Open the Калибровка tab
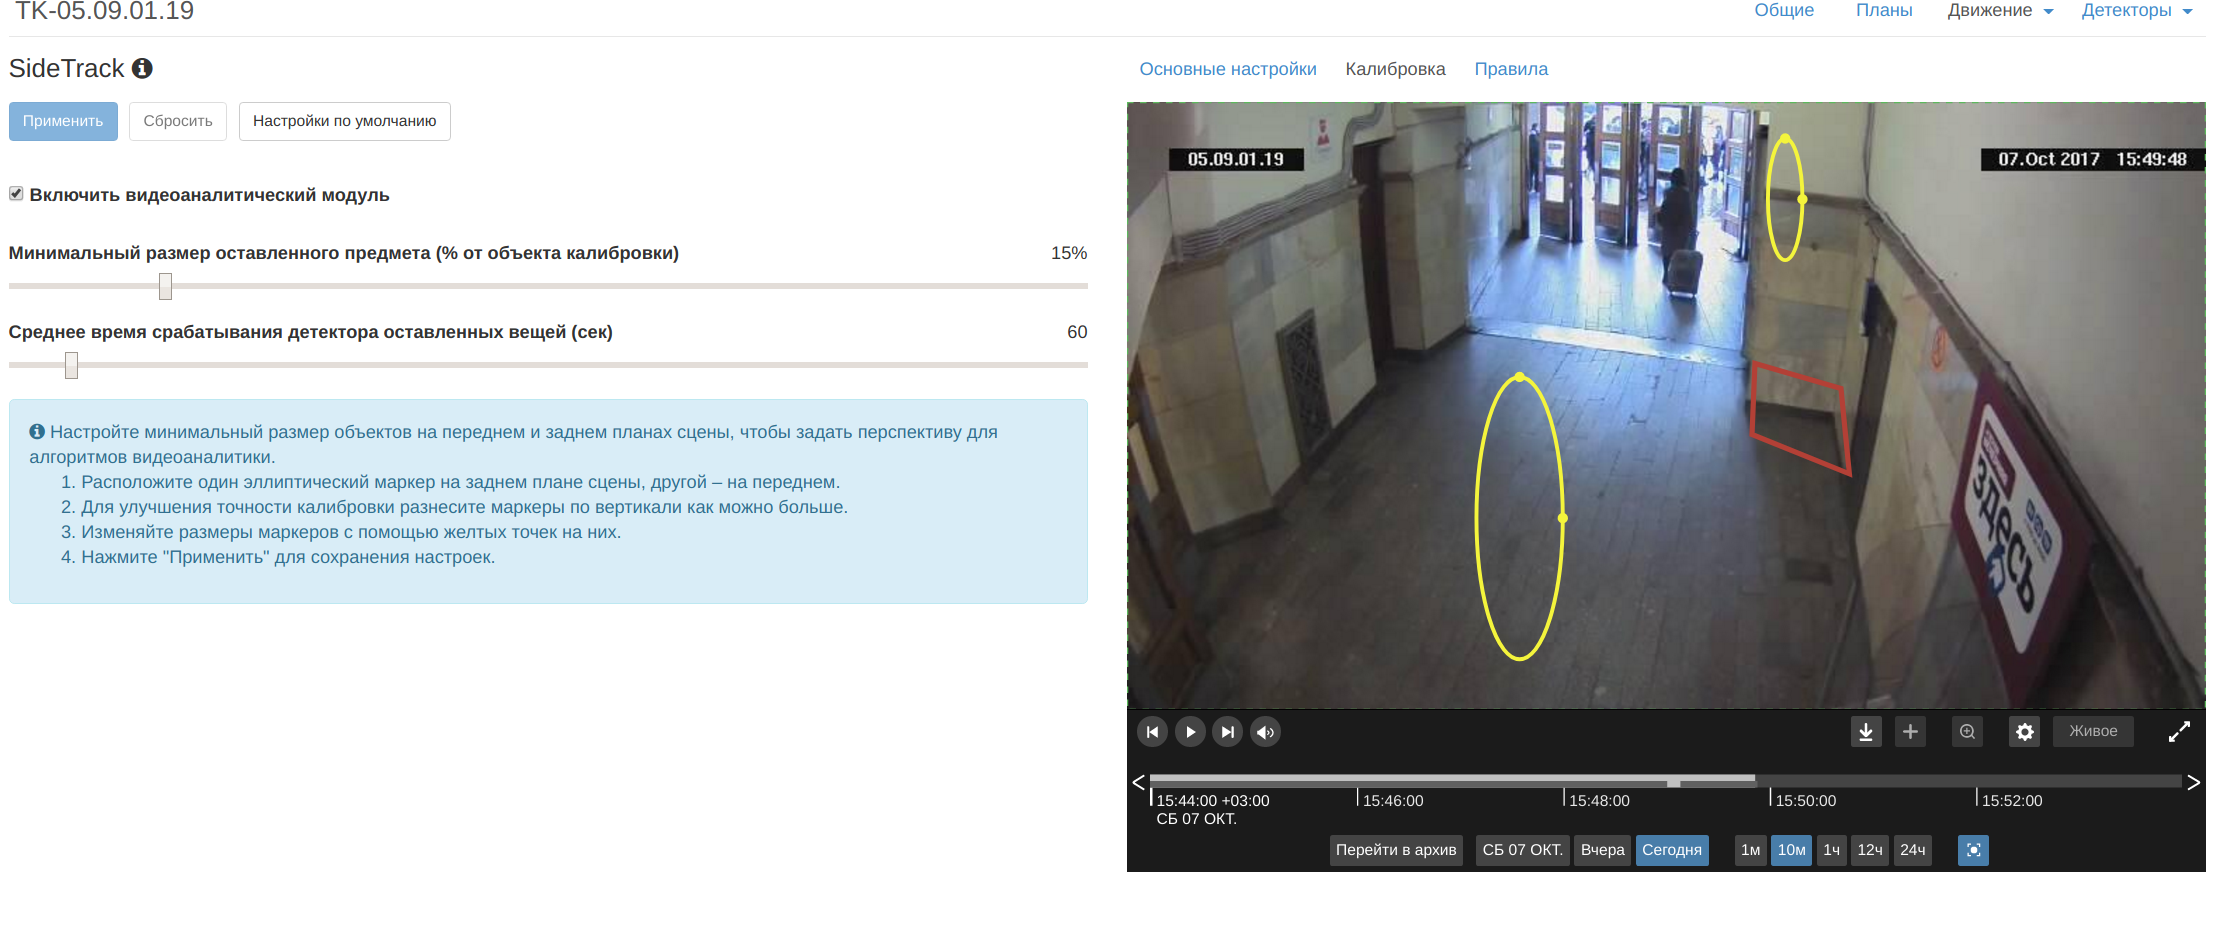This screenshot has width=2217, height=940. (1395, 69)
